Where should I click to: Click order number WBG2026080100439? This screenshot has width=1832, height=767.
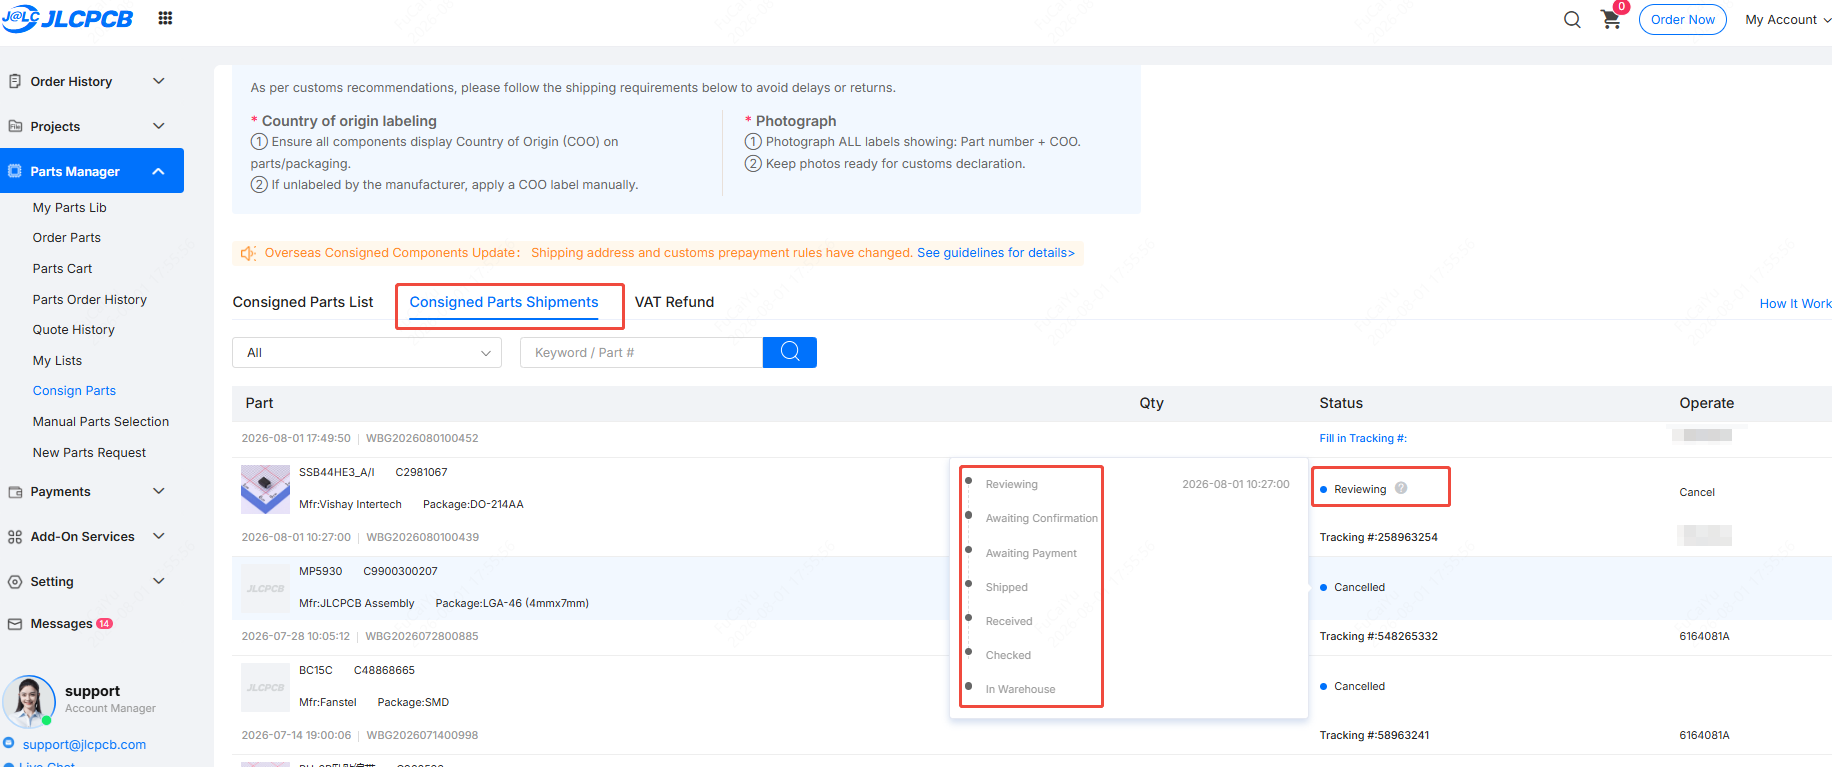422,537
